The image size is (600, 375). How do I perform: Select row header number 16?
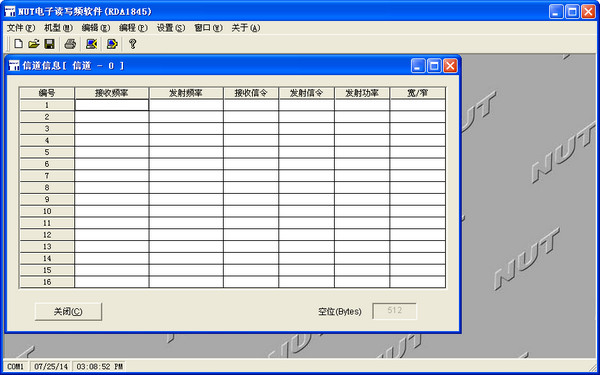click(x=47, y=282)
